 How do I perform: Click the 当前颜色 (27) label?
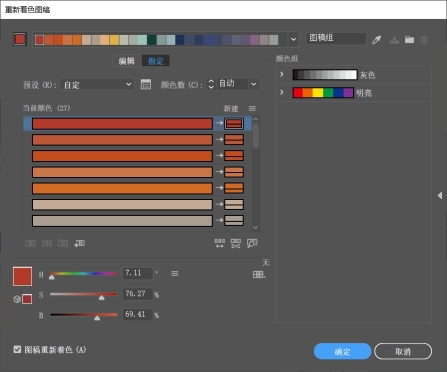click(47, 108)
